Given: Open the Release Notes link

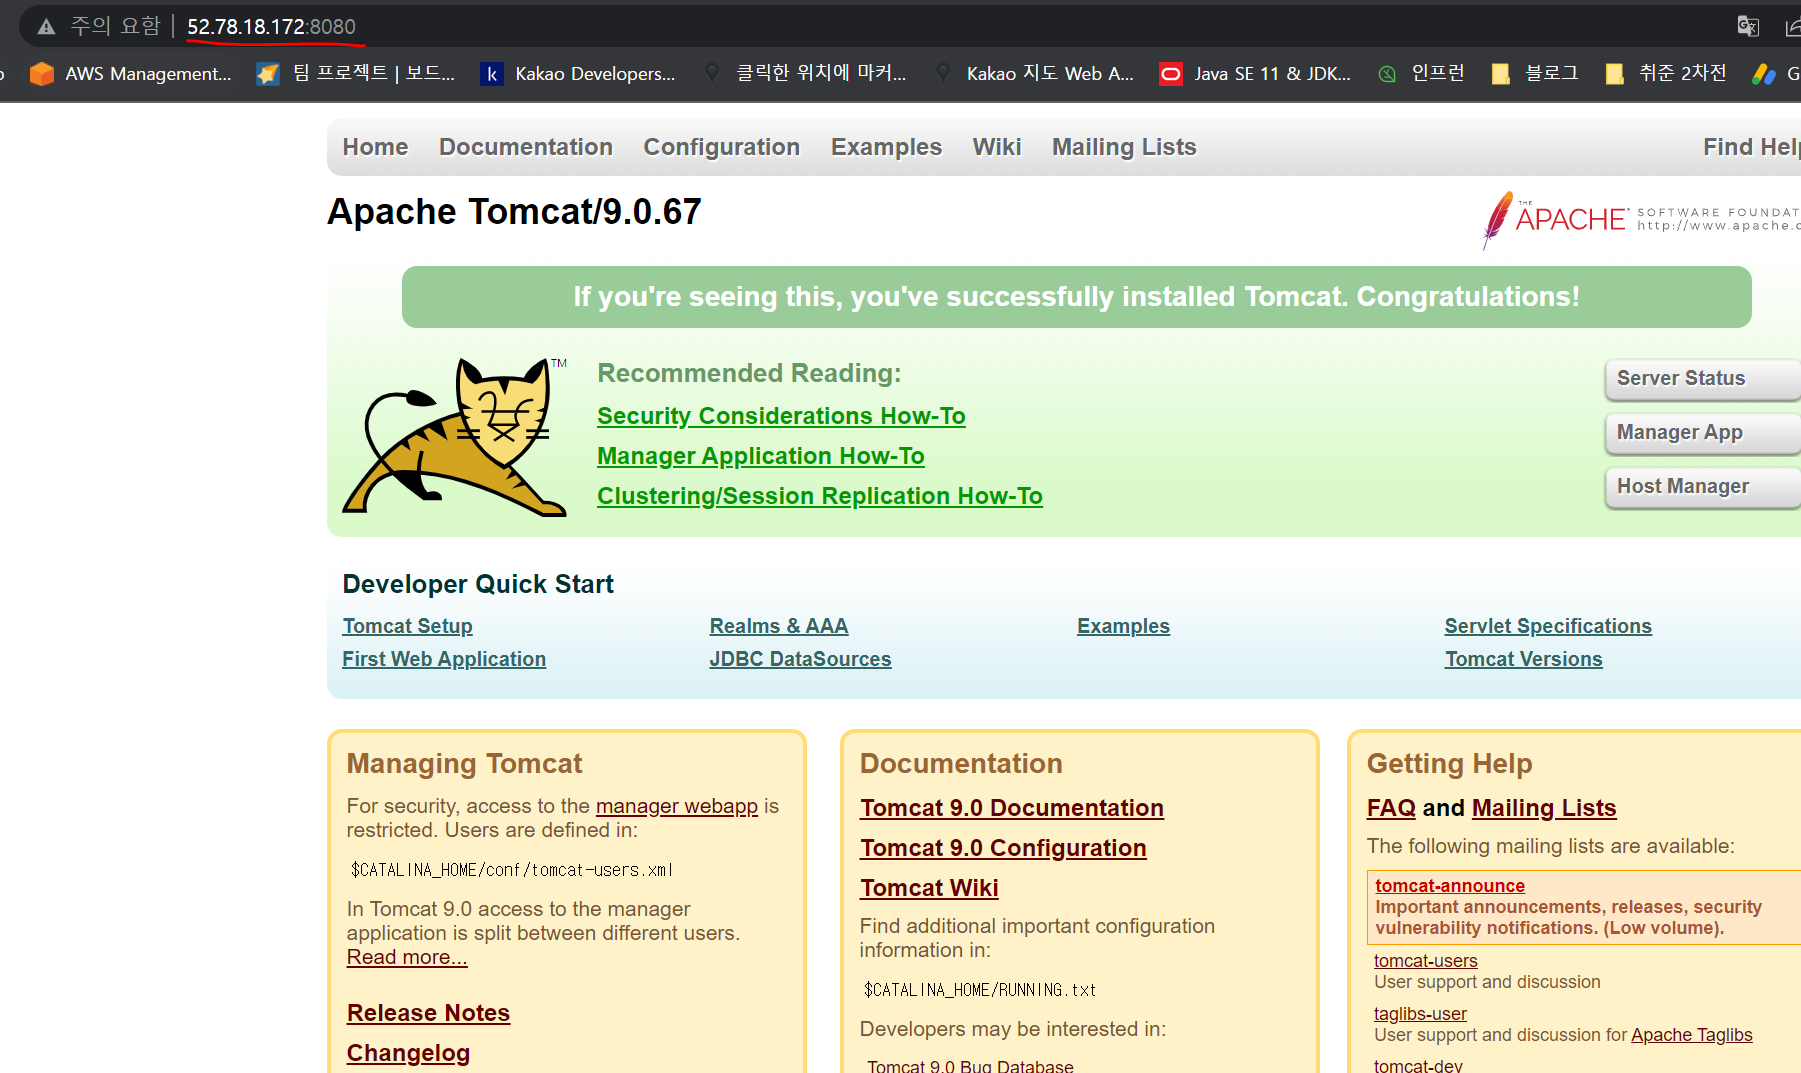Looking at the screenshot, I should tap(428, 1013).
